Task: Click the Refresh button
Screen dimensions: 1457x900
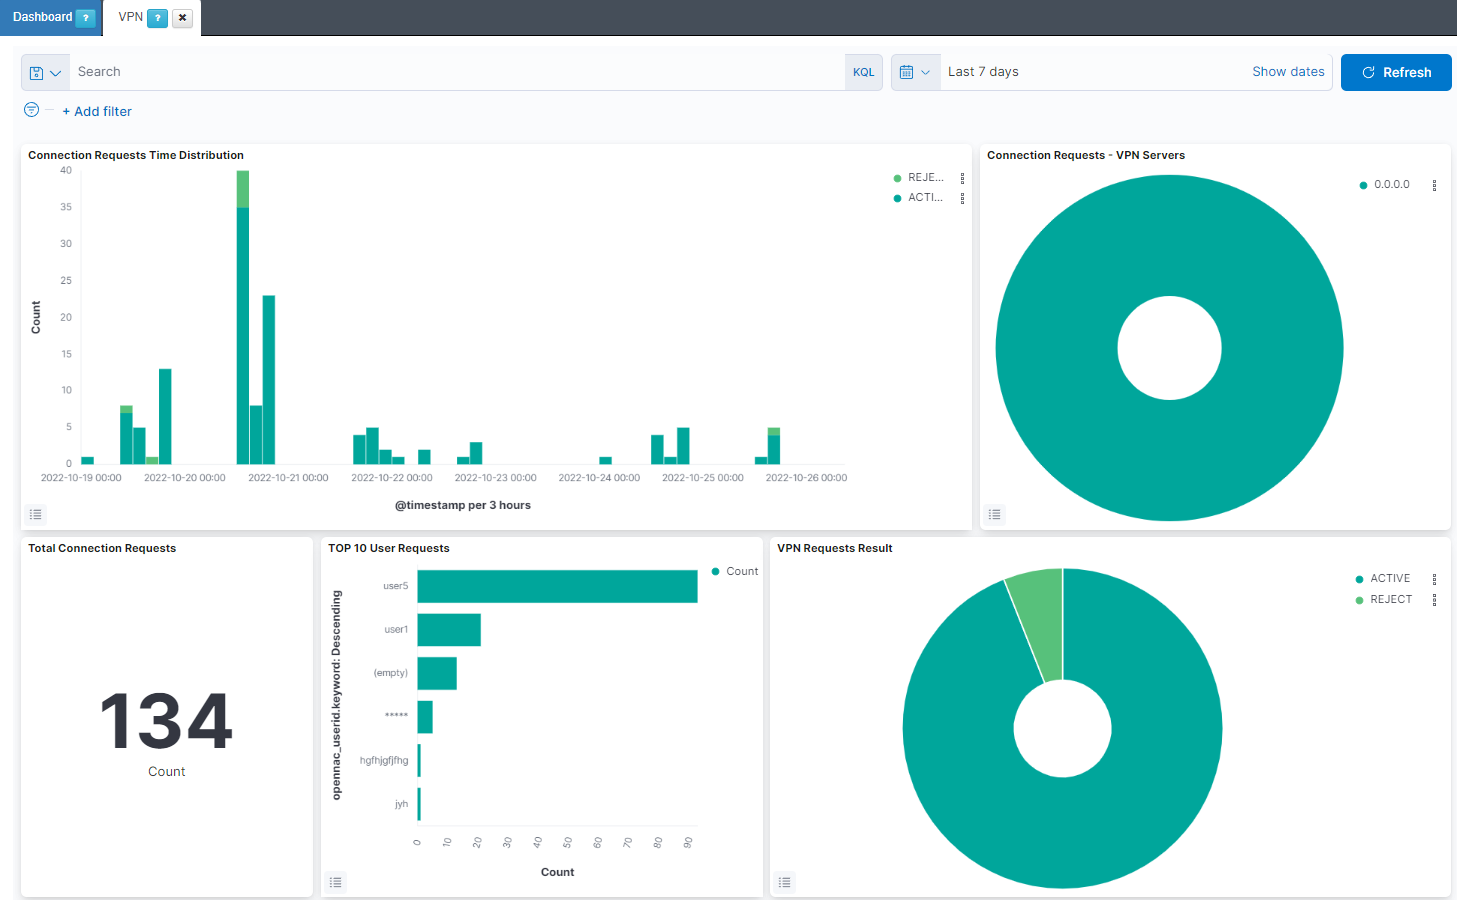Action: pyautogui.click(x=1395, y=72)
